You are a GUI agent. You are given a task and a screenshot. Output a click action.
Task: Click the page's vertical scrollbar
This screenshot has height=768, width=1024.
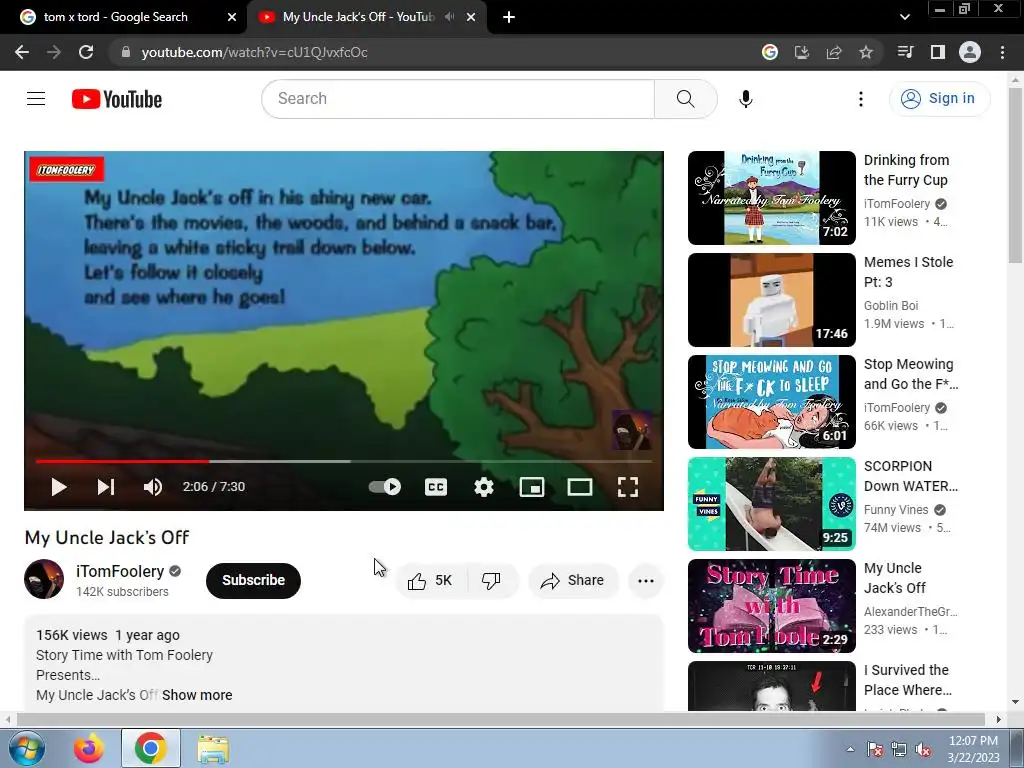(x=1015, y=176)
